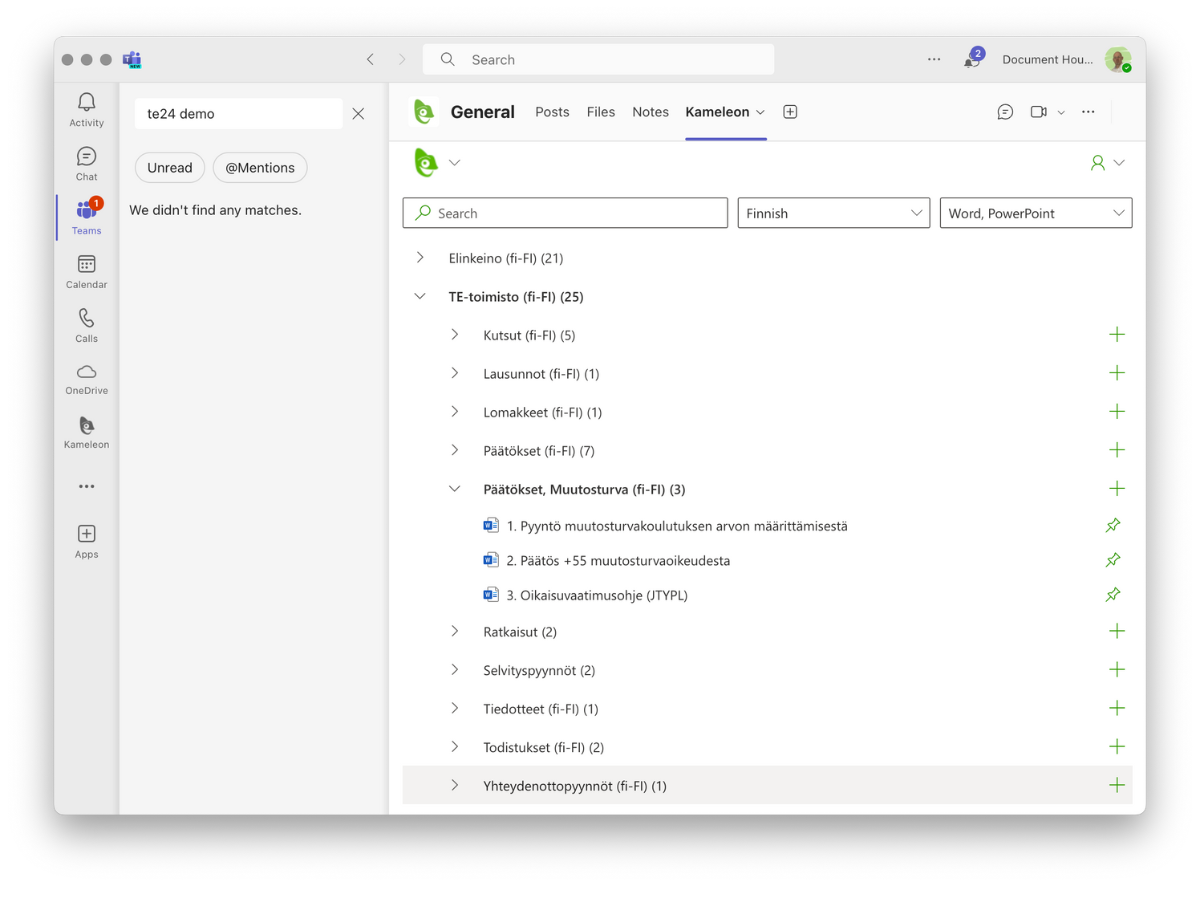Pin the Pyyntö muutosturvakoulutuksen document
Viewport: 1200px width, 900px height.
1113,525
